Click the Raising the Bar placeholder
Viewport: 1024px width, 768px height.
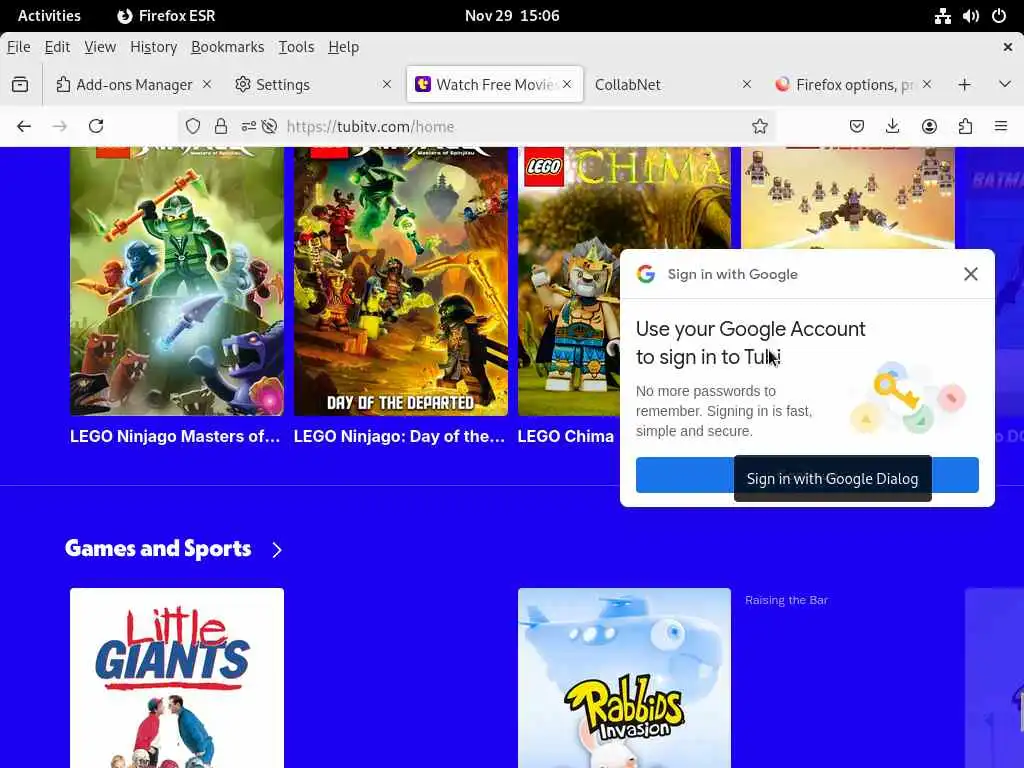click(786, 600)
